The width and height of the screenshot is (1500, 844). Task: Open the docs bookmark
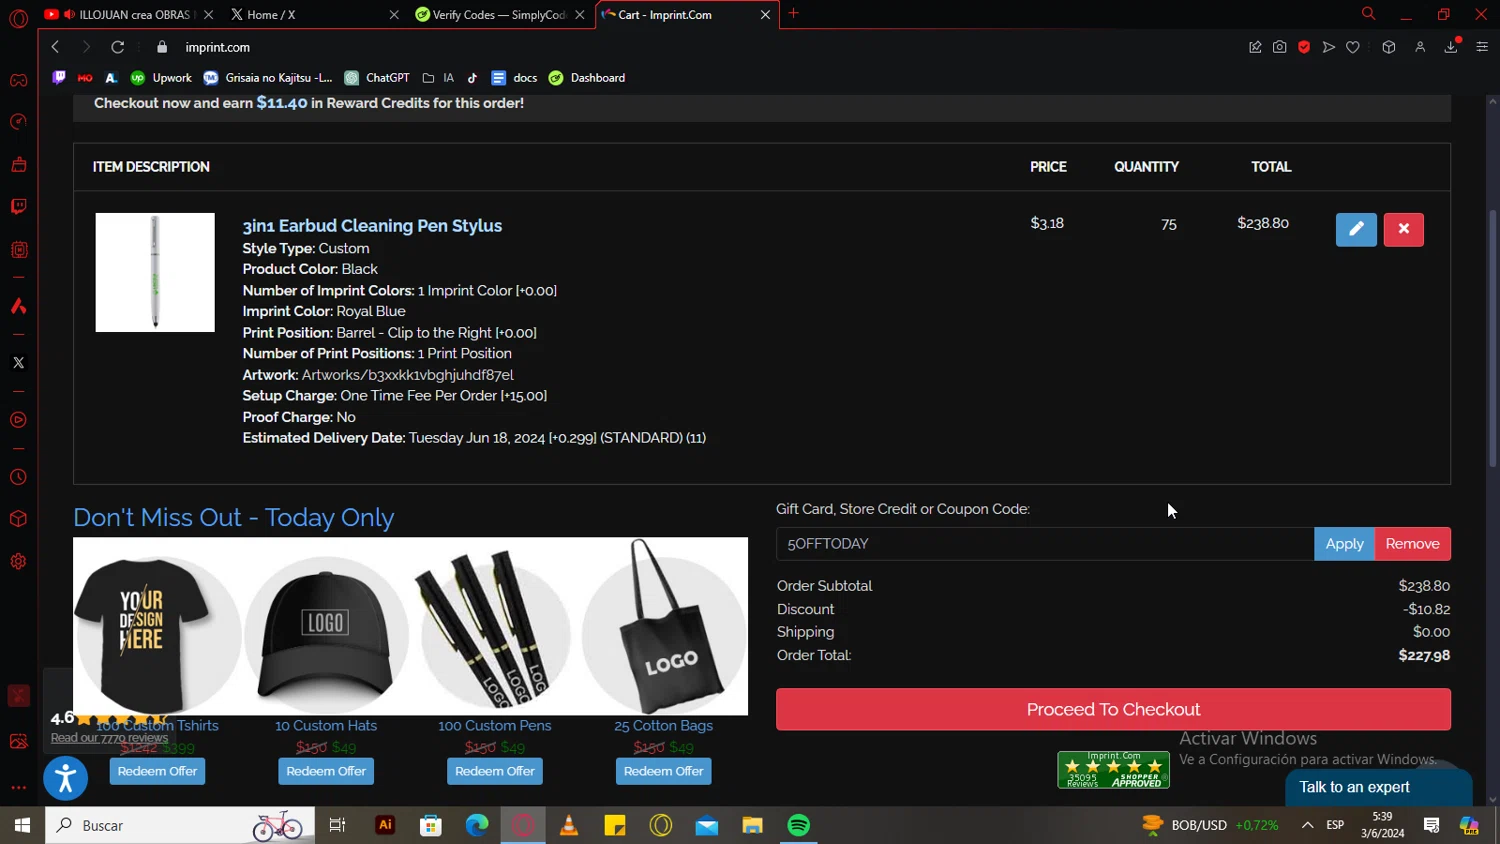click(514, 78)
